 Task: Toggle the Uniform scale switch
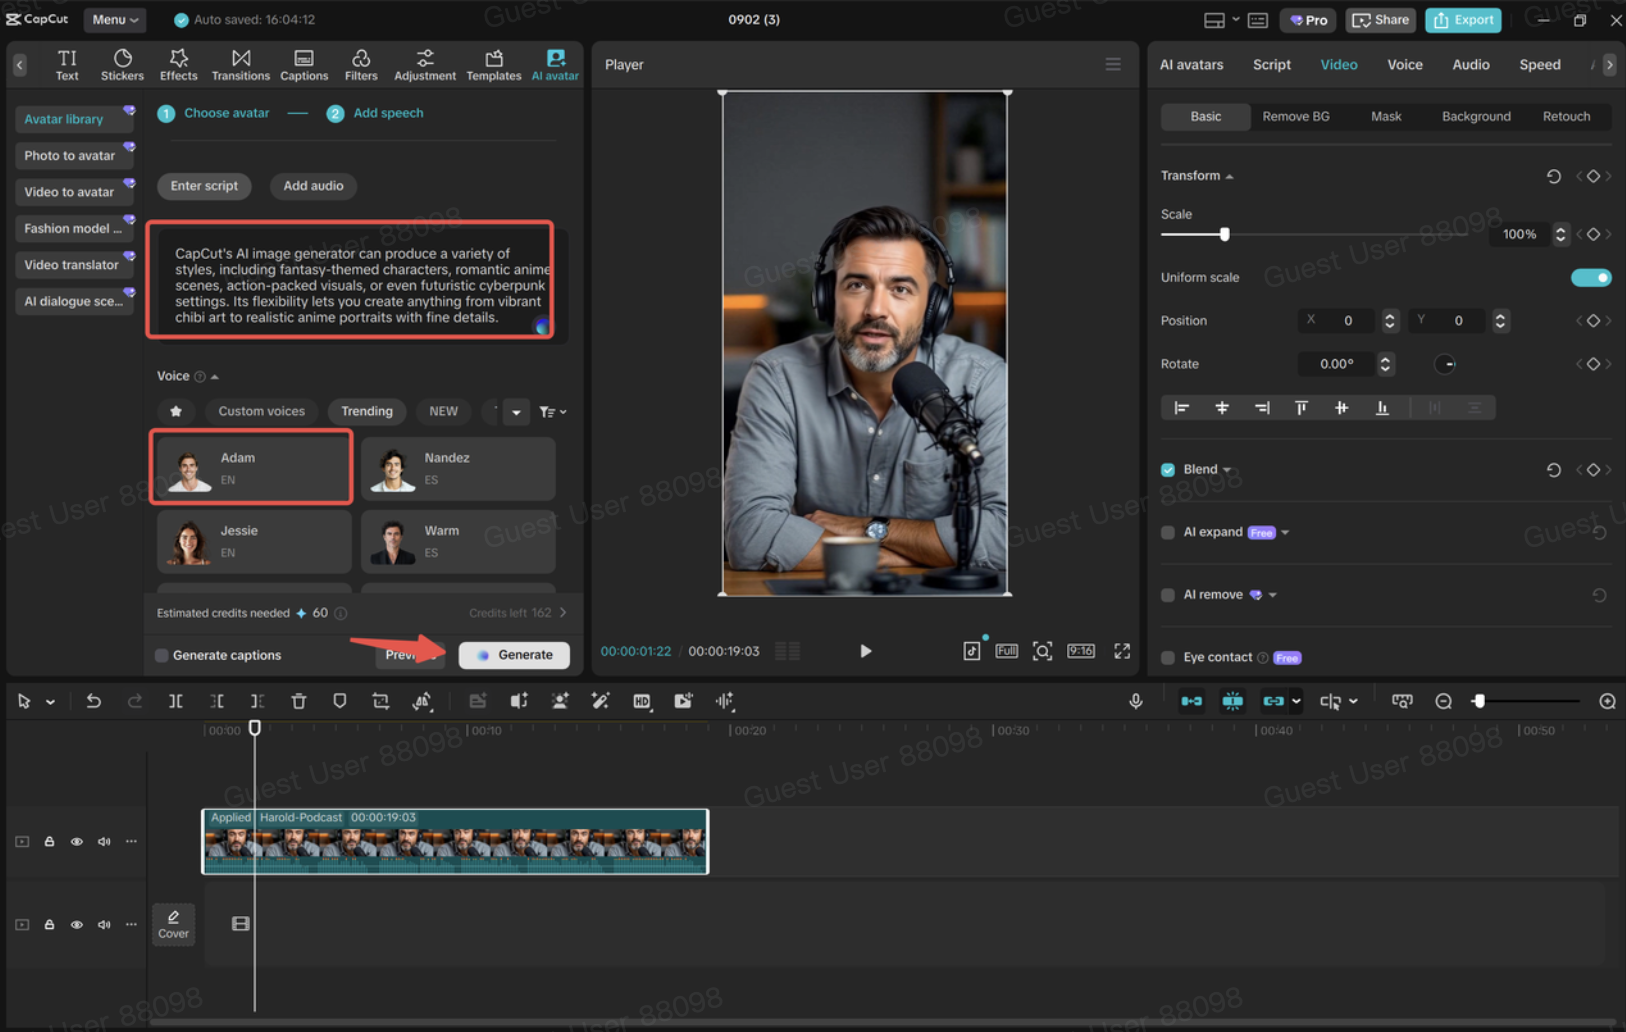tap(1590, 277)
